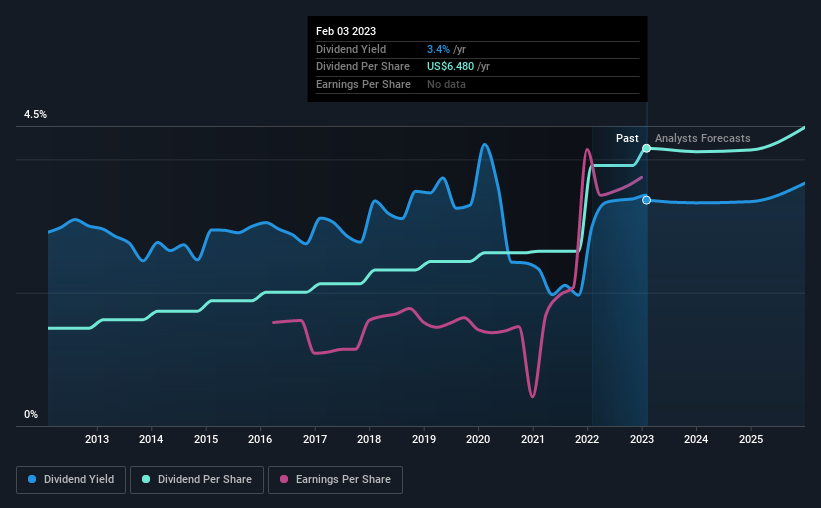Image resolution: width=821 pixels, height=508 pixels.
Task: Click the Dividend Per Share tooltip row label
Action: click(x=363, y=67)
